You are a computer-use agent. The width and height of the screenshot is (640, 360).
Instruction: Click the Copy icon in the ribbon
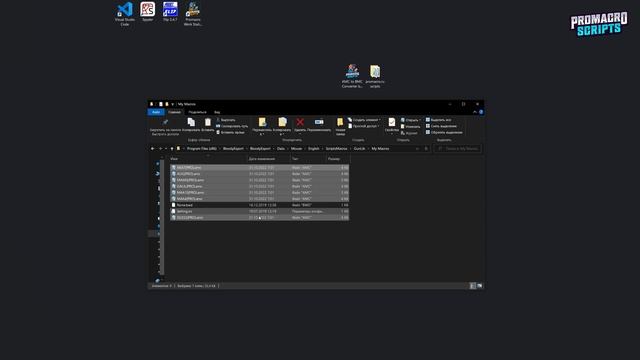[x=191, y=122]
